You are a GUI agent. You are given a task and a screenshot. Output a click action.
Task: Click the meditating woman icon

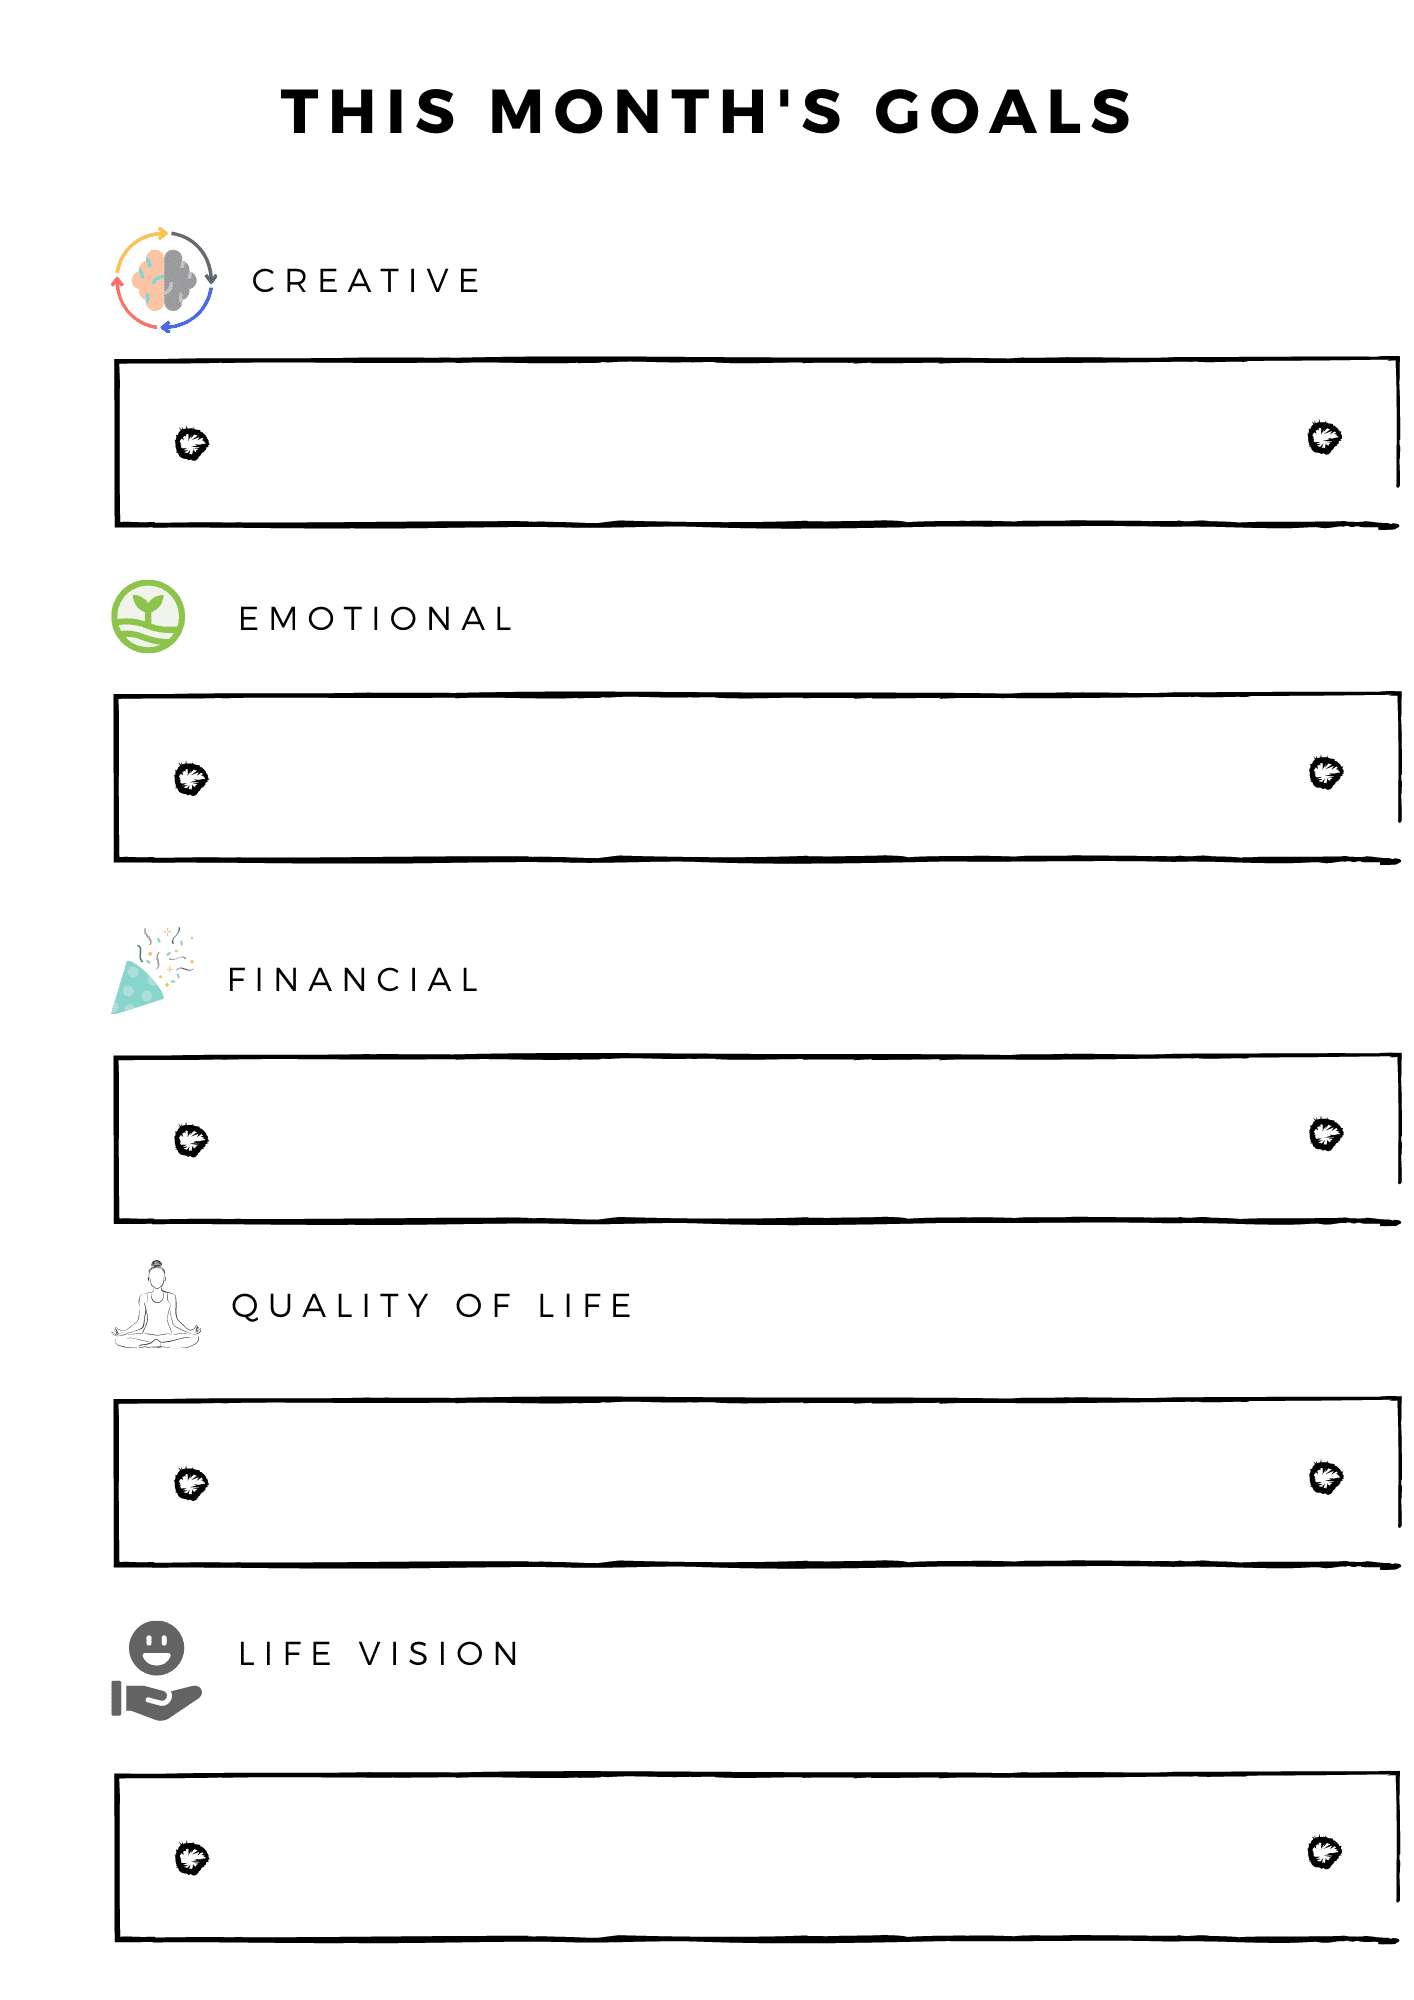(x=156, y=1305)
